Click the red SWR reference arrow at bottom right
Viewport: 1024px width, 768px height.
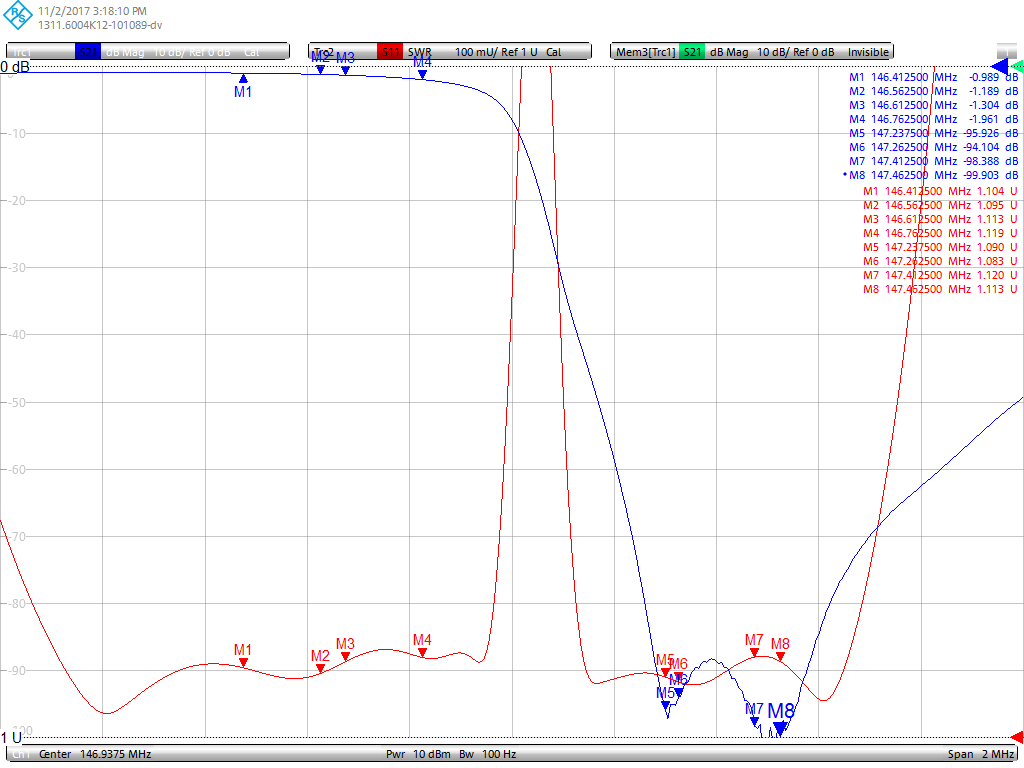coord(1017,737)
